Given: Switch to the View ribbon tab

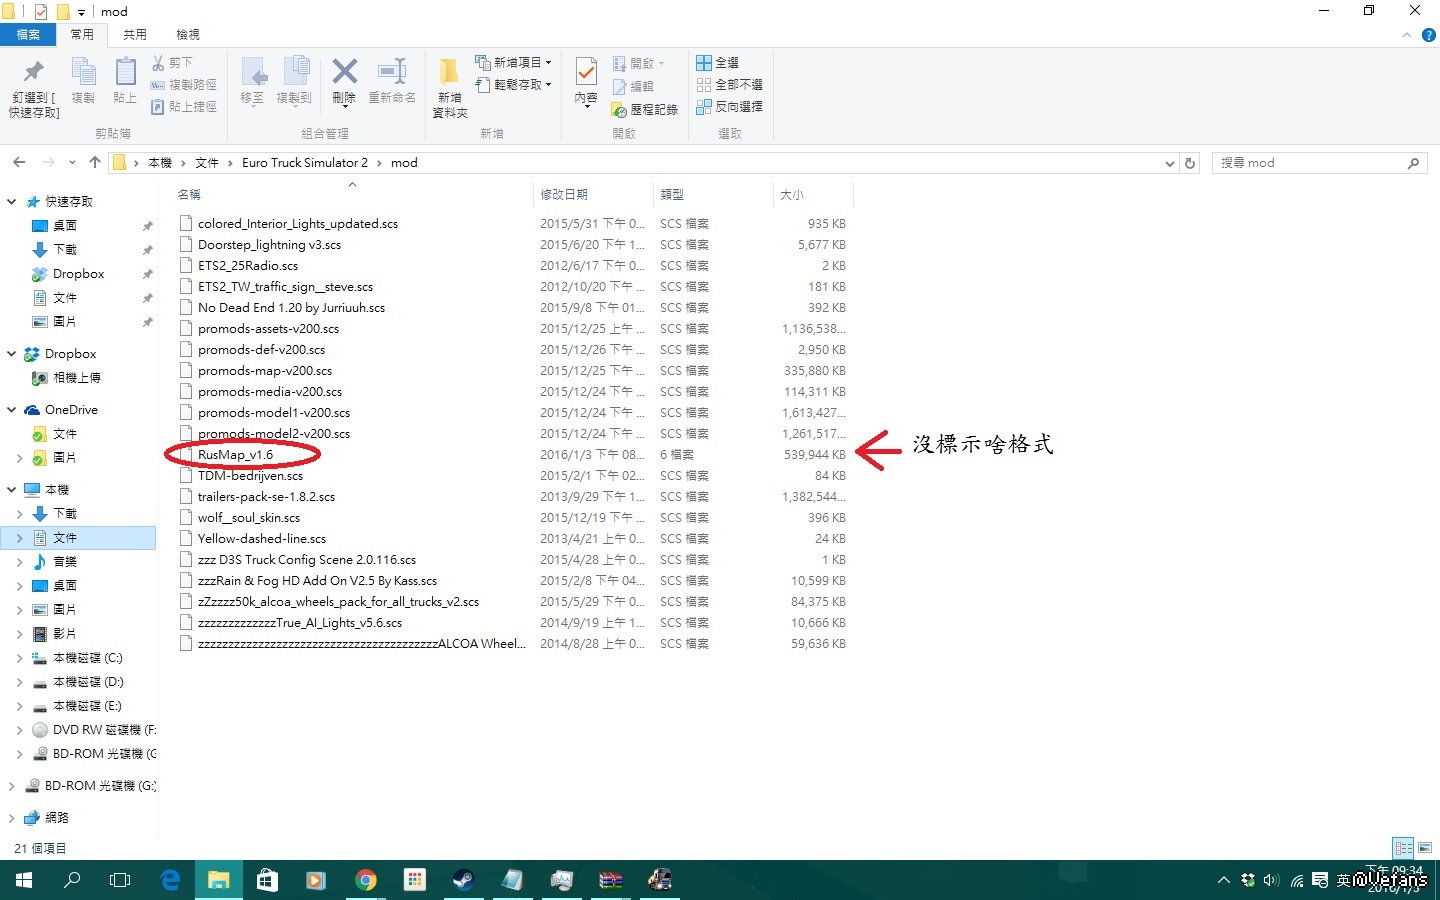Looking at the screenshot, I should 188,35.
